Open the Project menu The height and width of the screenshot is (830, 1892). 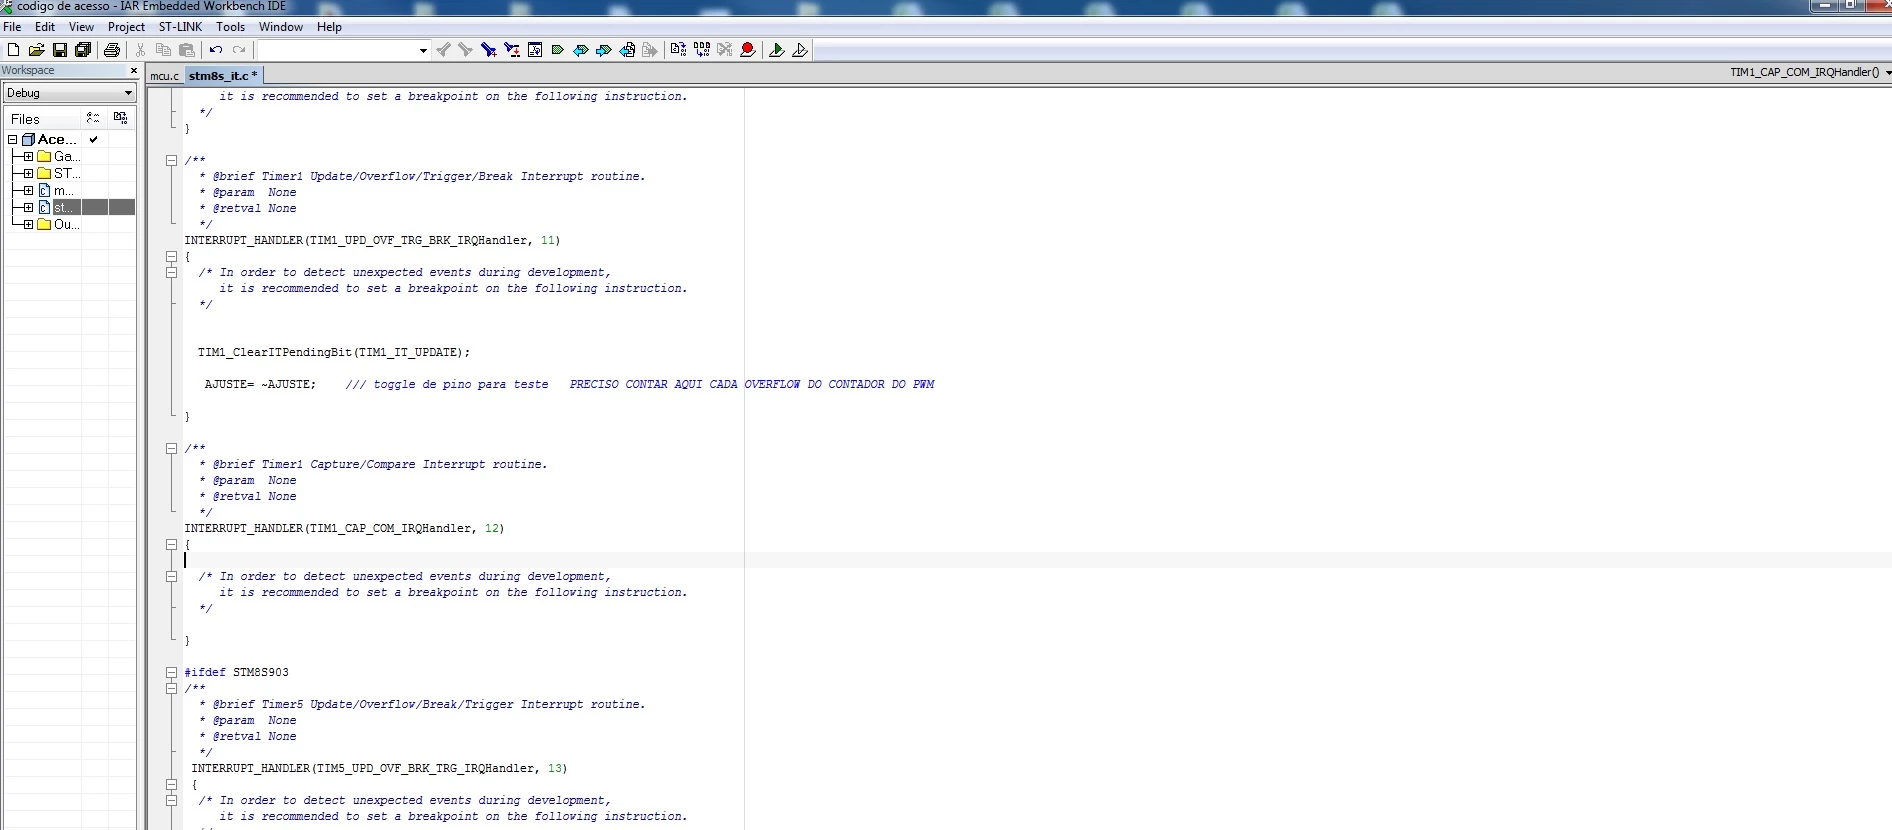click(126, 27)
